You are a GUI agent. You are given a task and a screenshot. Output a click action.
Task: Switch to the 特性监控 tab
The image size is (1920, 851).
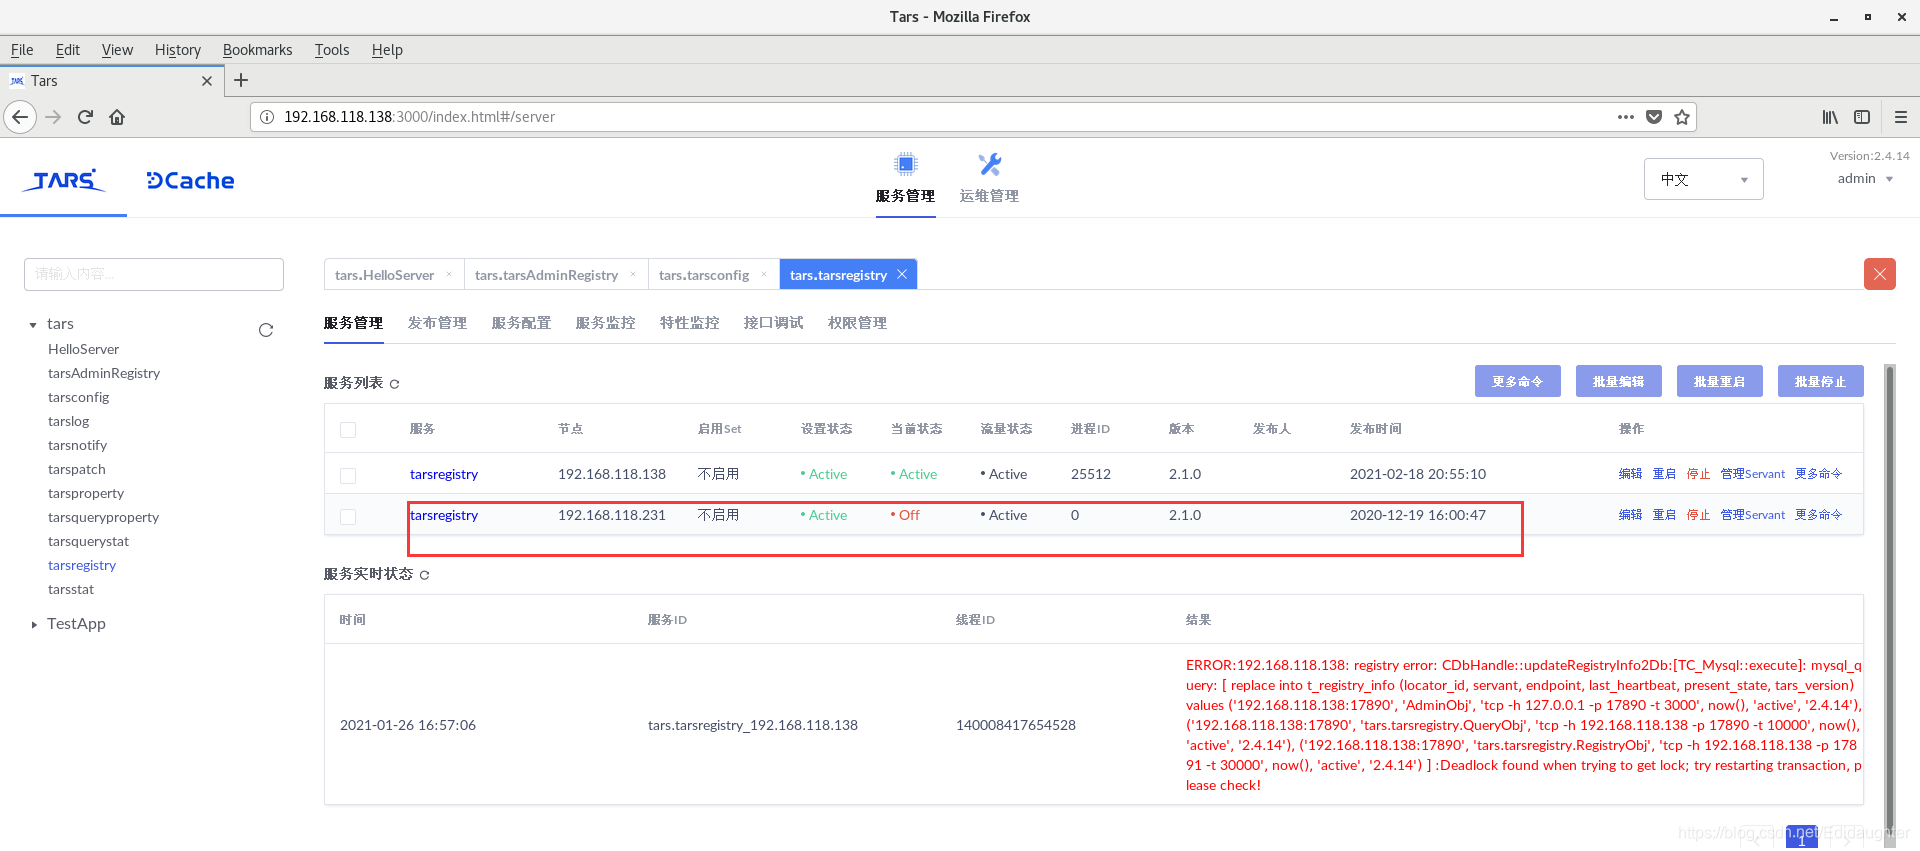[x=689, y=323]
